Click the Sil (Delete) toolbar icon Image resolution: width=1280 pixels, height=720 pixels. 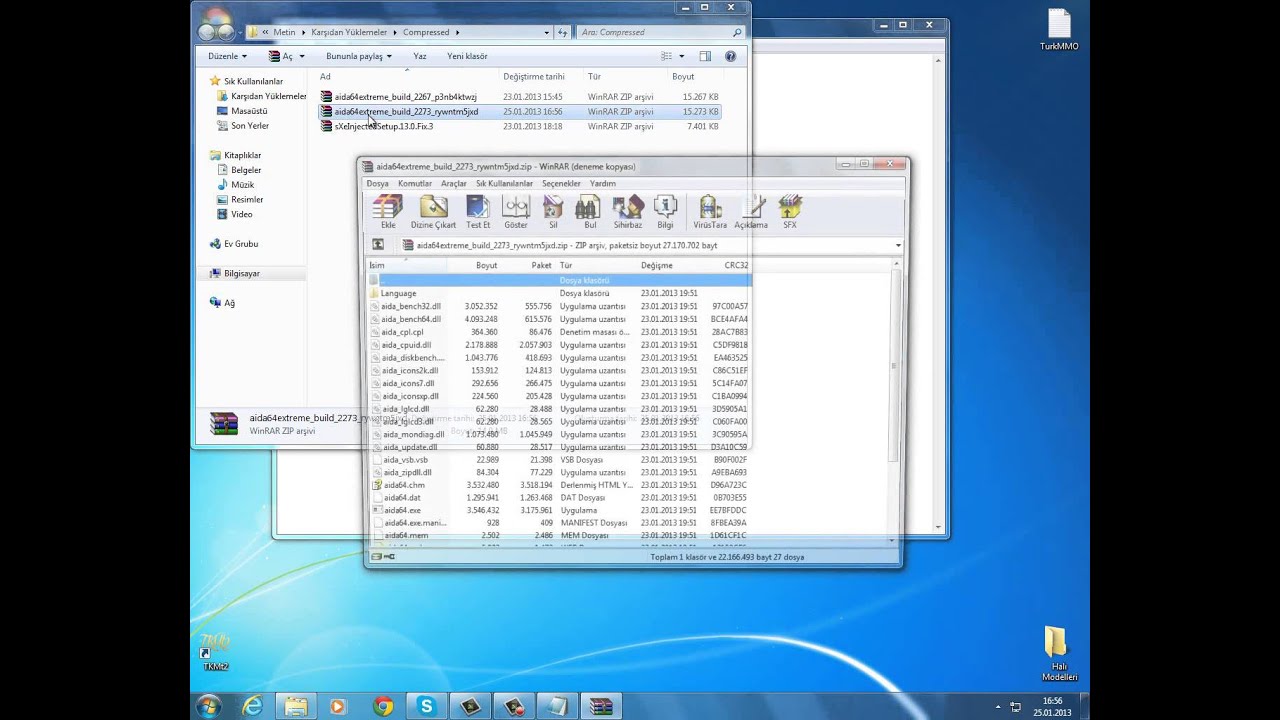tap(553, 211)
